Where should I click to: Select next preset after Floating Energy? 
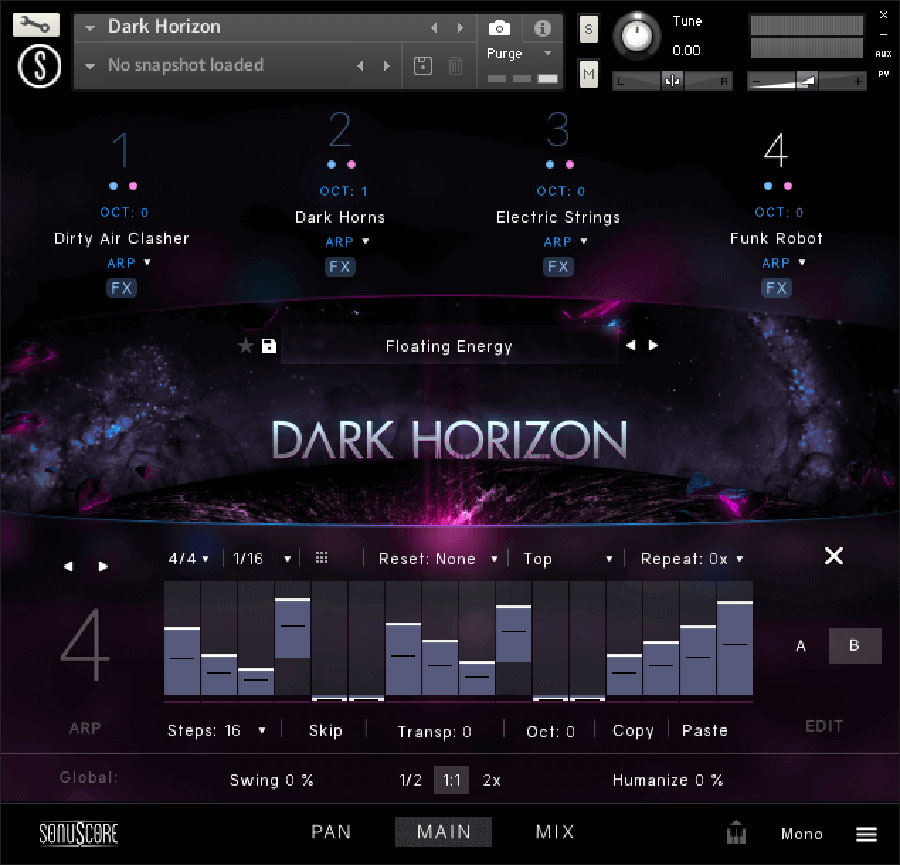click(653, 346)
